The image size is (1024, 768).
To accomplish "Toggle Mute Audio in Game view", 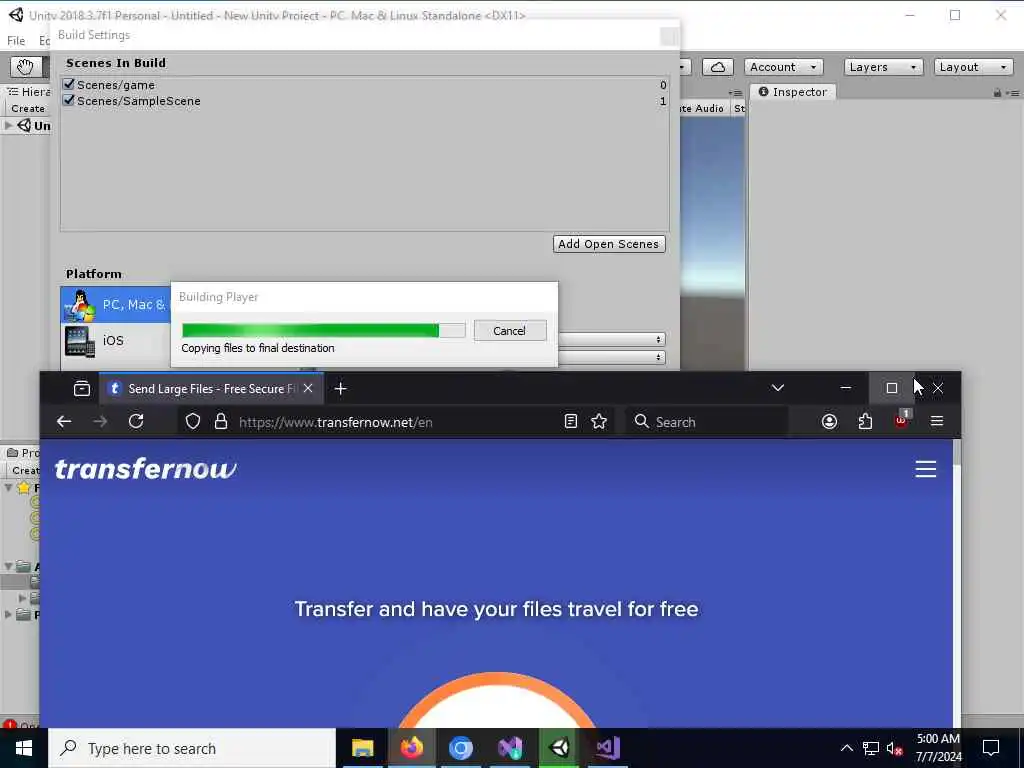I will 702,108.
